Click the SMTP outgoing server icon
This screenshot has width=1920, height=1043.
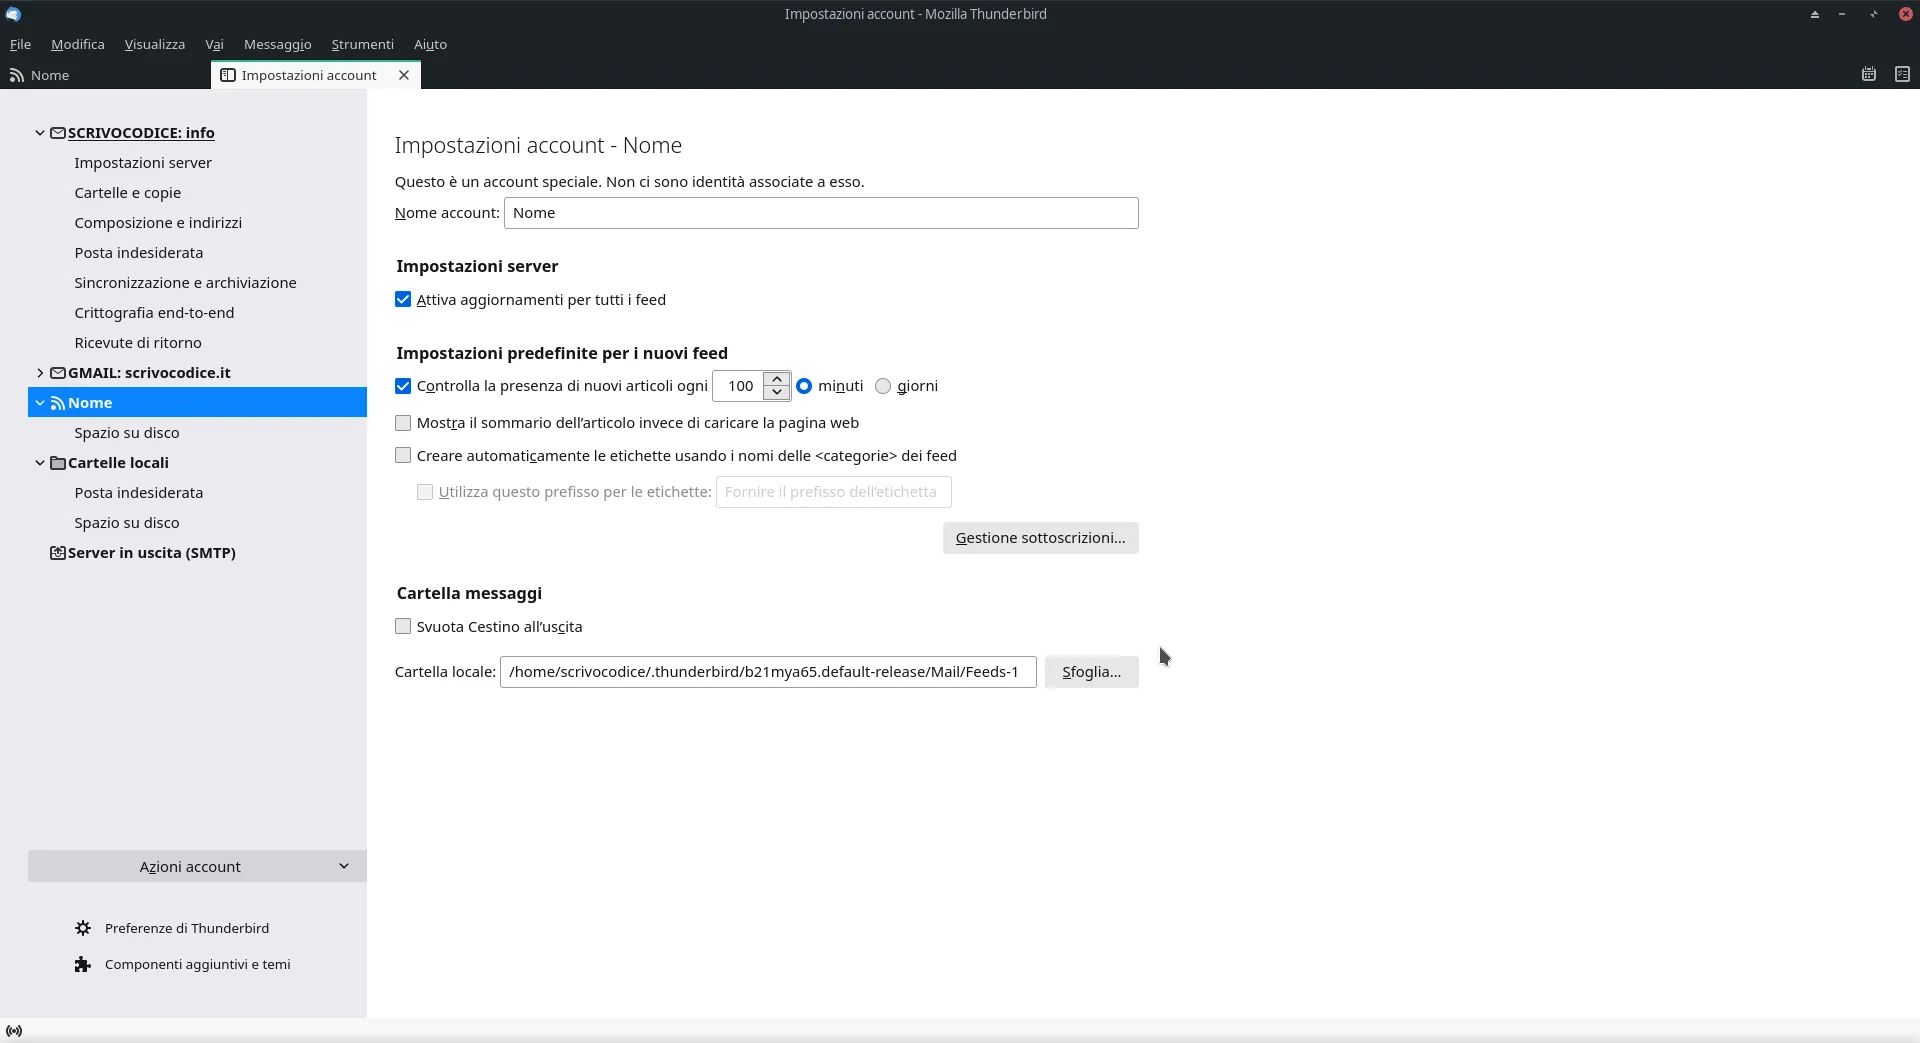(x=58, y=553)
